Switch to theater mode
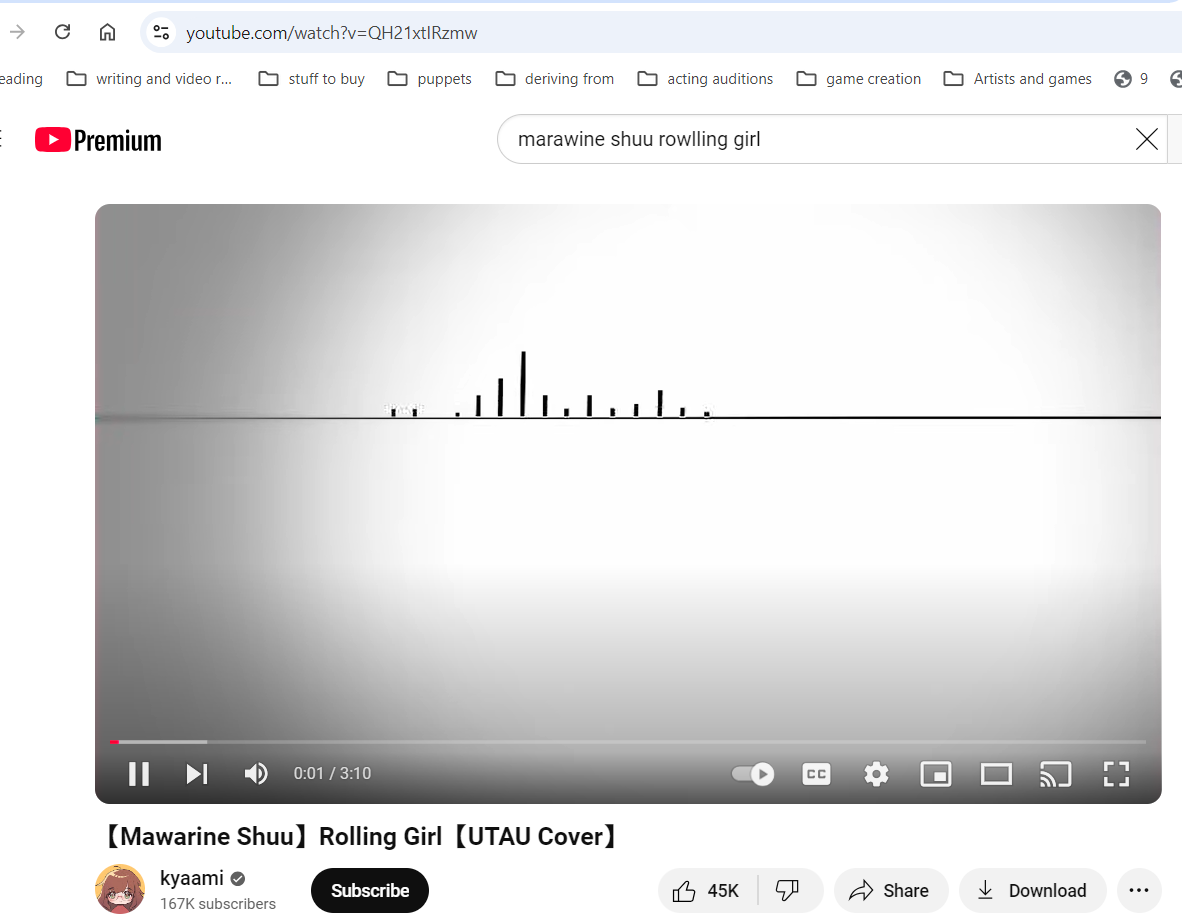This screenshot has width=1182, height=922. (996, 773)
